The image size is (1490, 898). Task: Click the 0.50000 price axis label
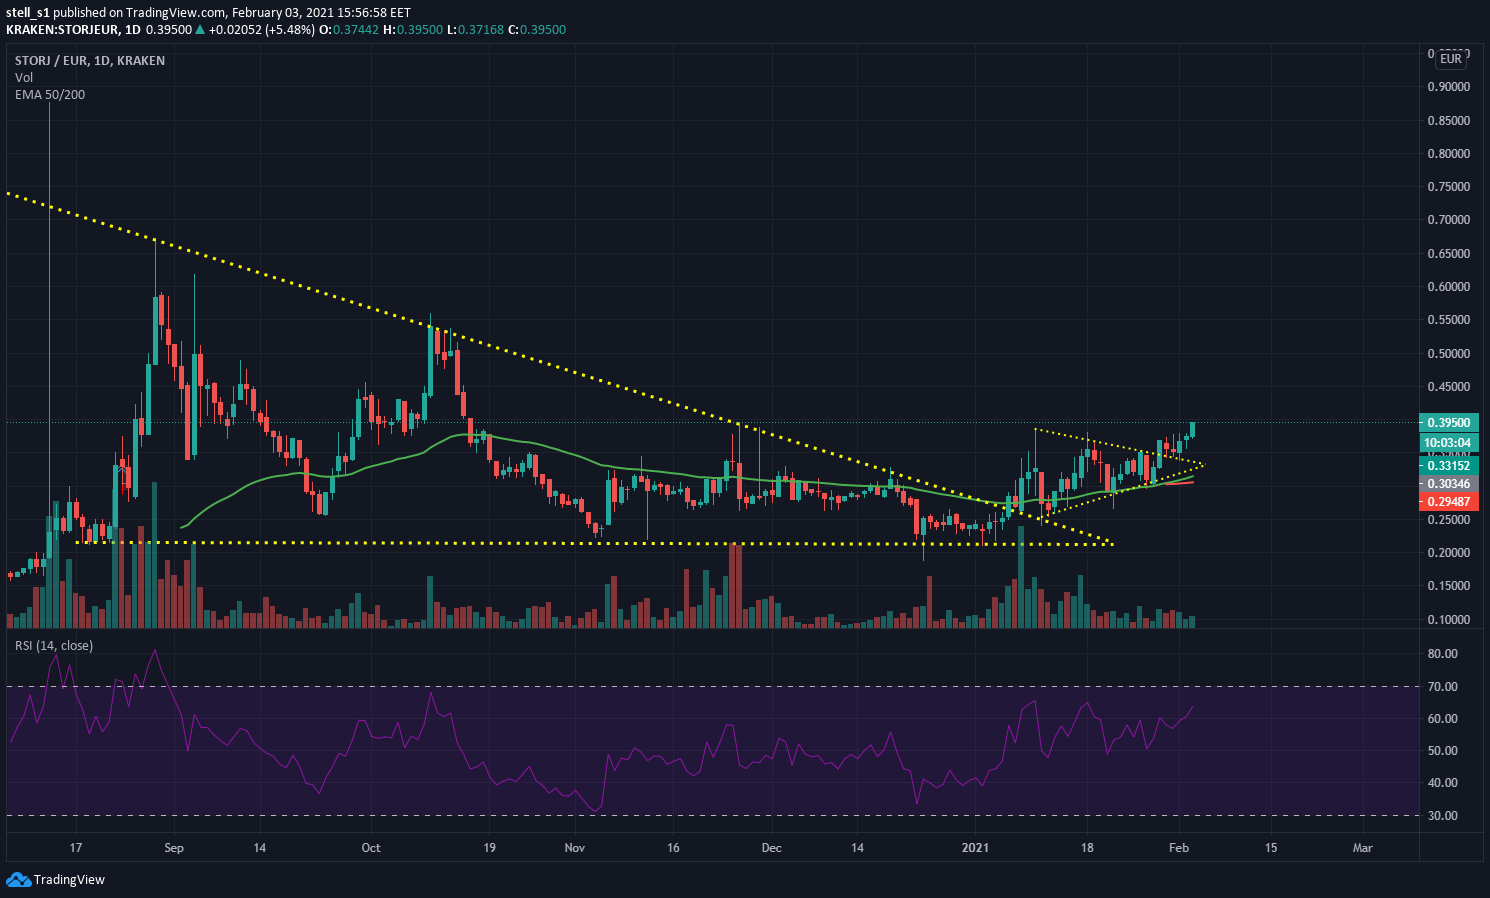(x=1448, y=354)
